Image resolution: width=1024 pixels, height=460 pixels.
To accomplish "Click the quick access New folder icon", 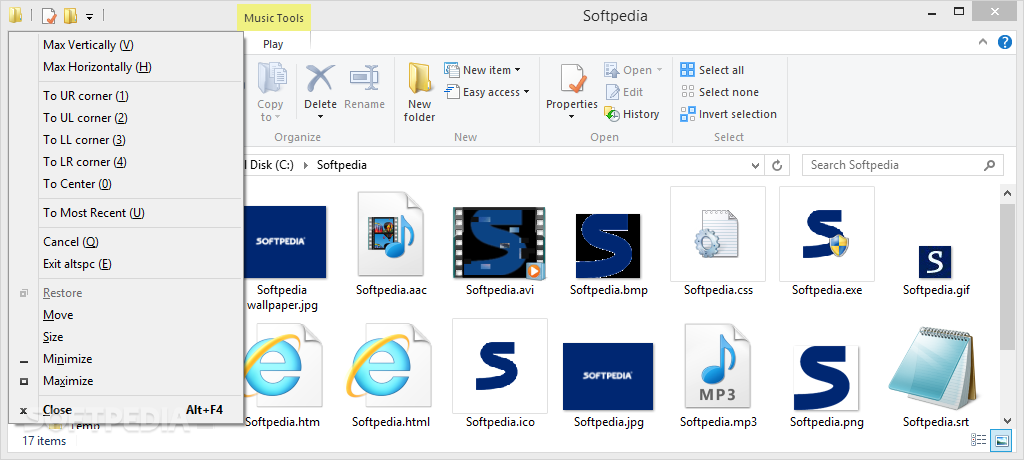I will [x=70, y=15].
